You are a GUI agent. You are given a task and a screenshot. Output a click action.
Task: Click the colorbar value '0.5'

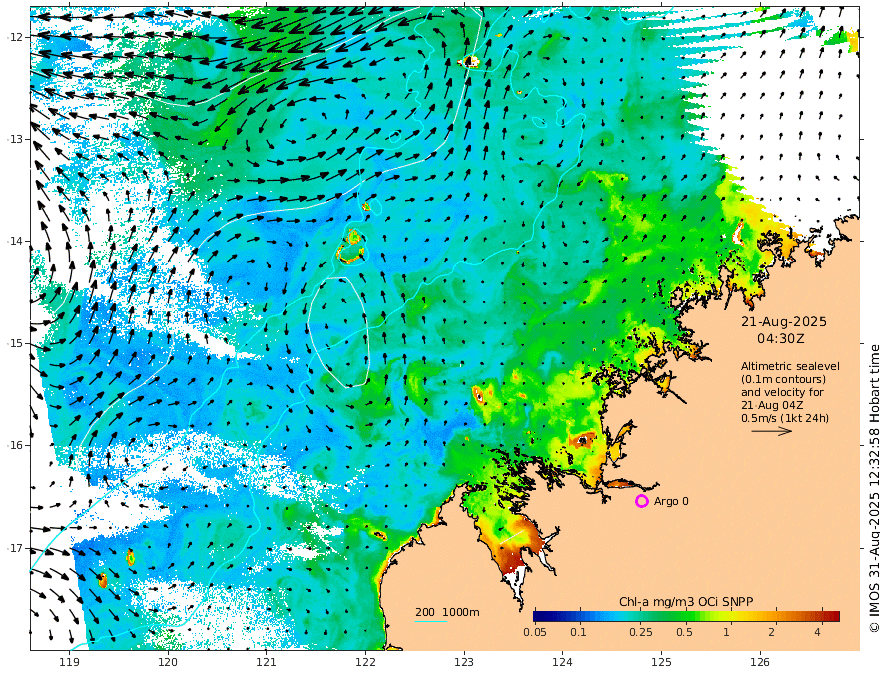pos(684,632)
